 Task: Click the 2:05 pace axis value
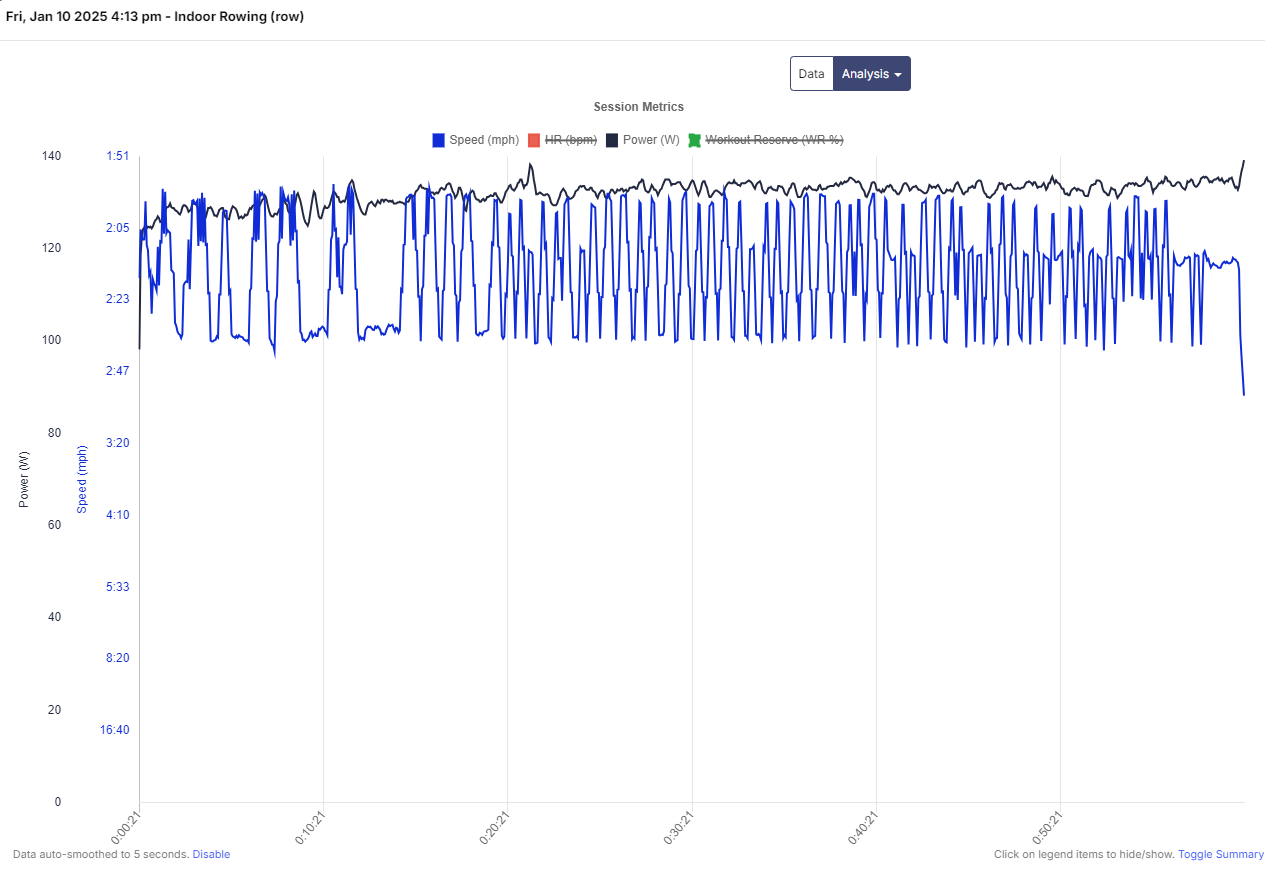(x=118, y=228)
